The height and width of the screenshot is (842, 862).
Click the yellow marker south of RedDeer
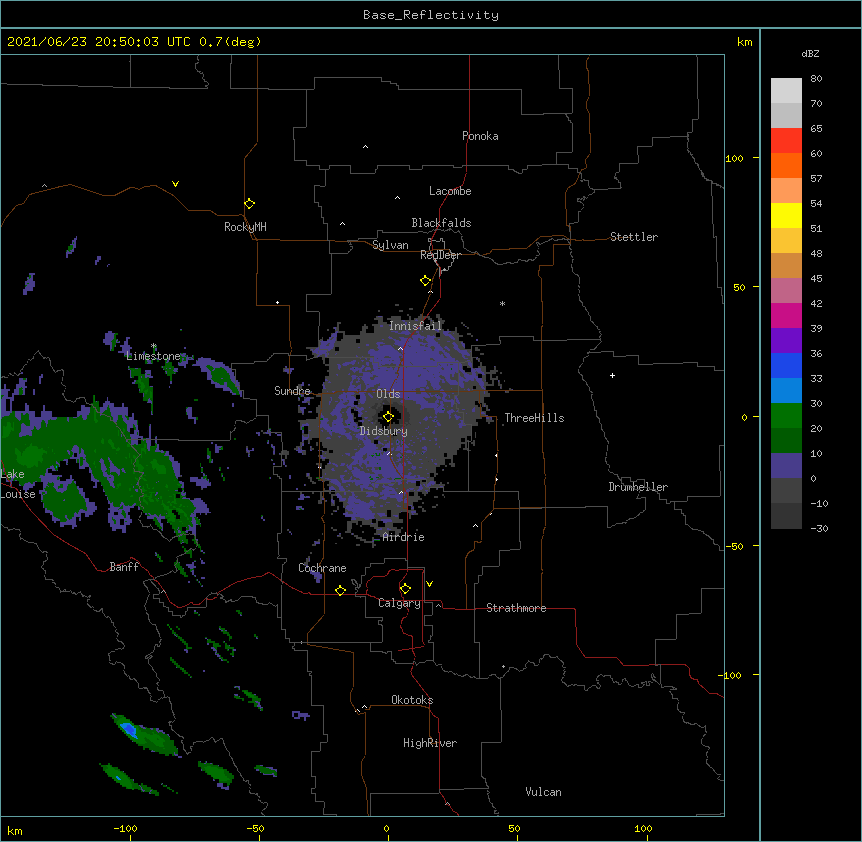pyautogui.click(x=426, y=281)
